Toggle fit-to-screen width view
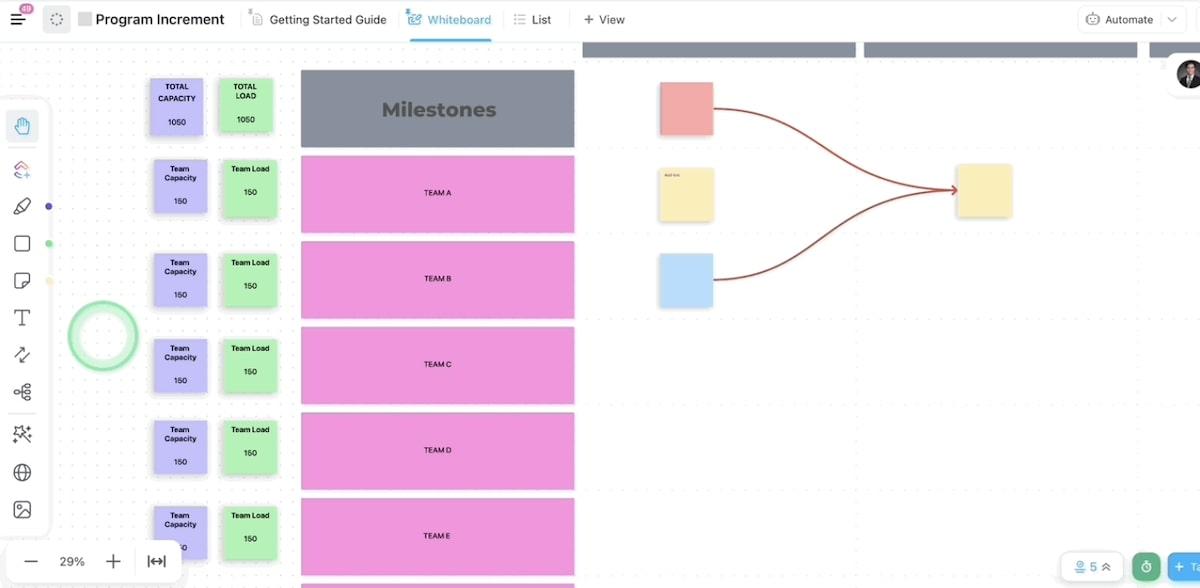1200x588 pixels. tap(157, 561)
